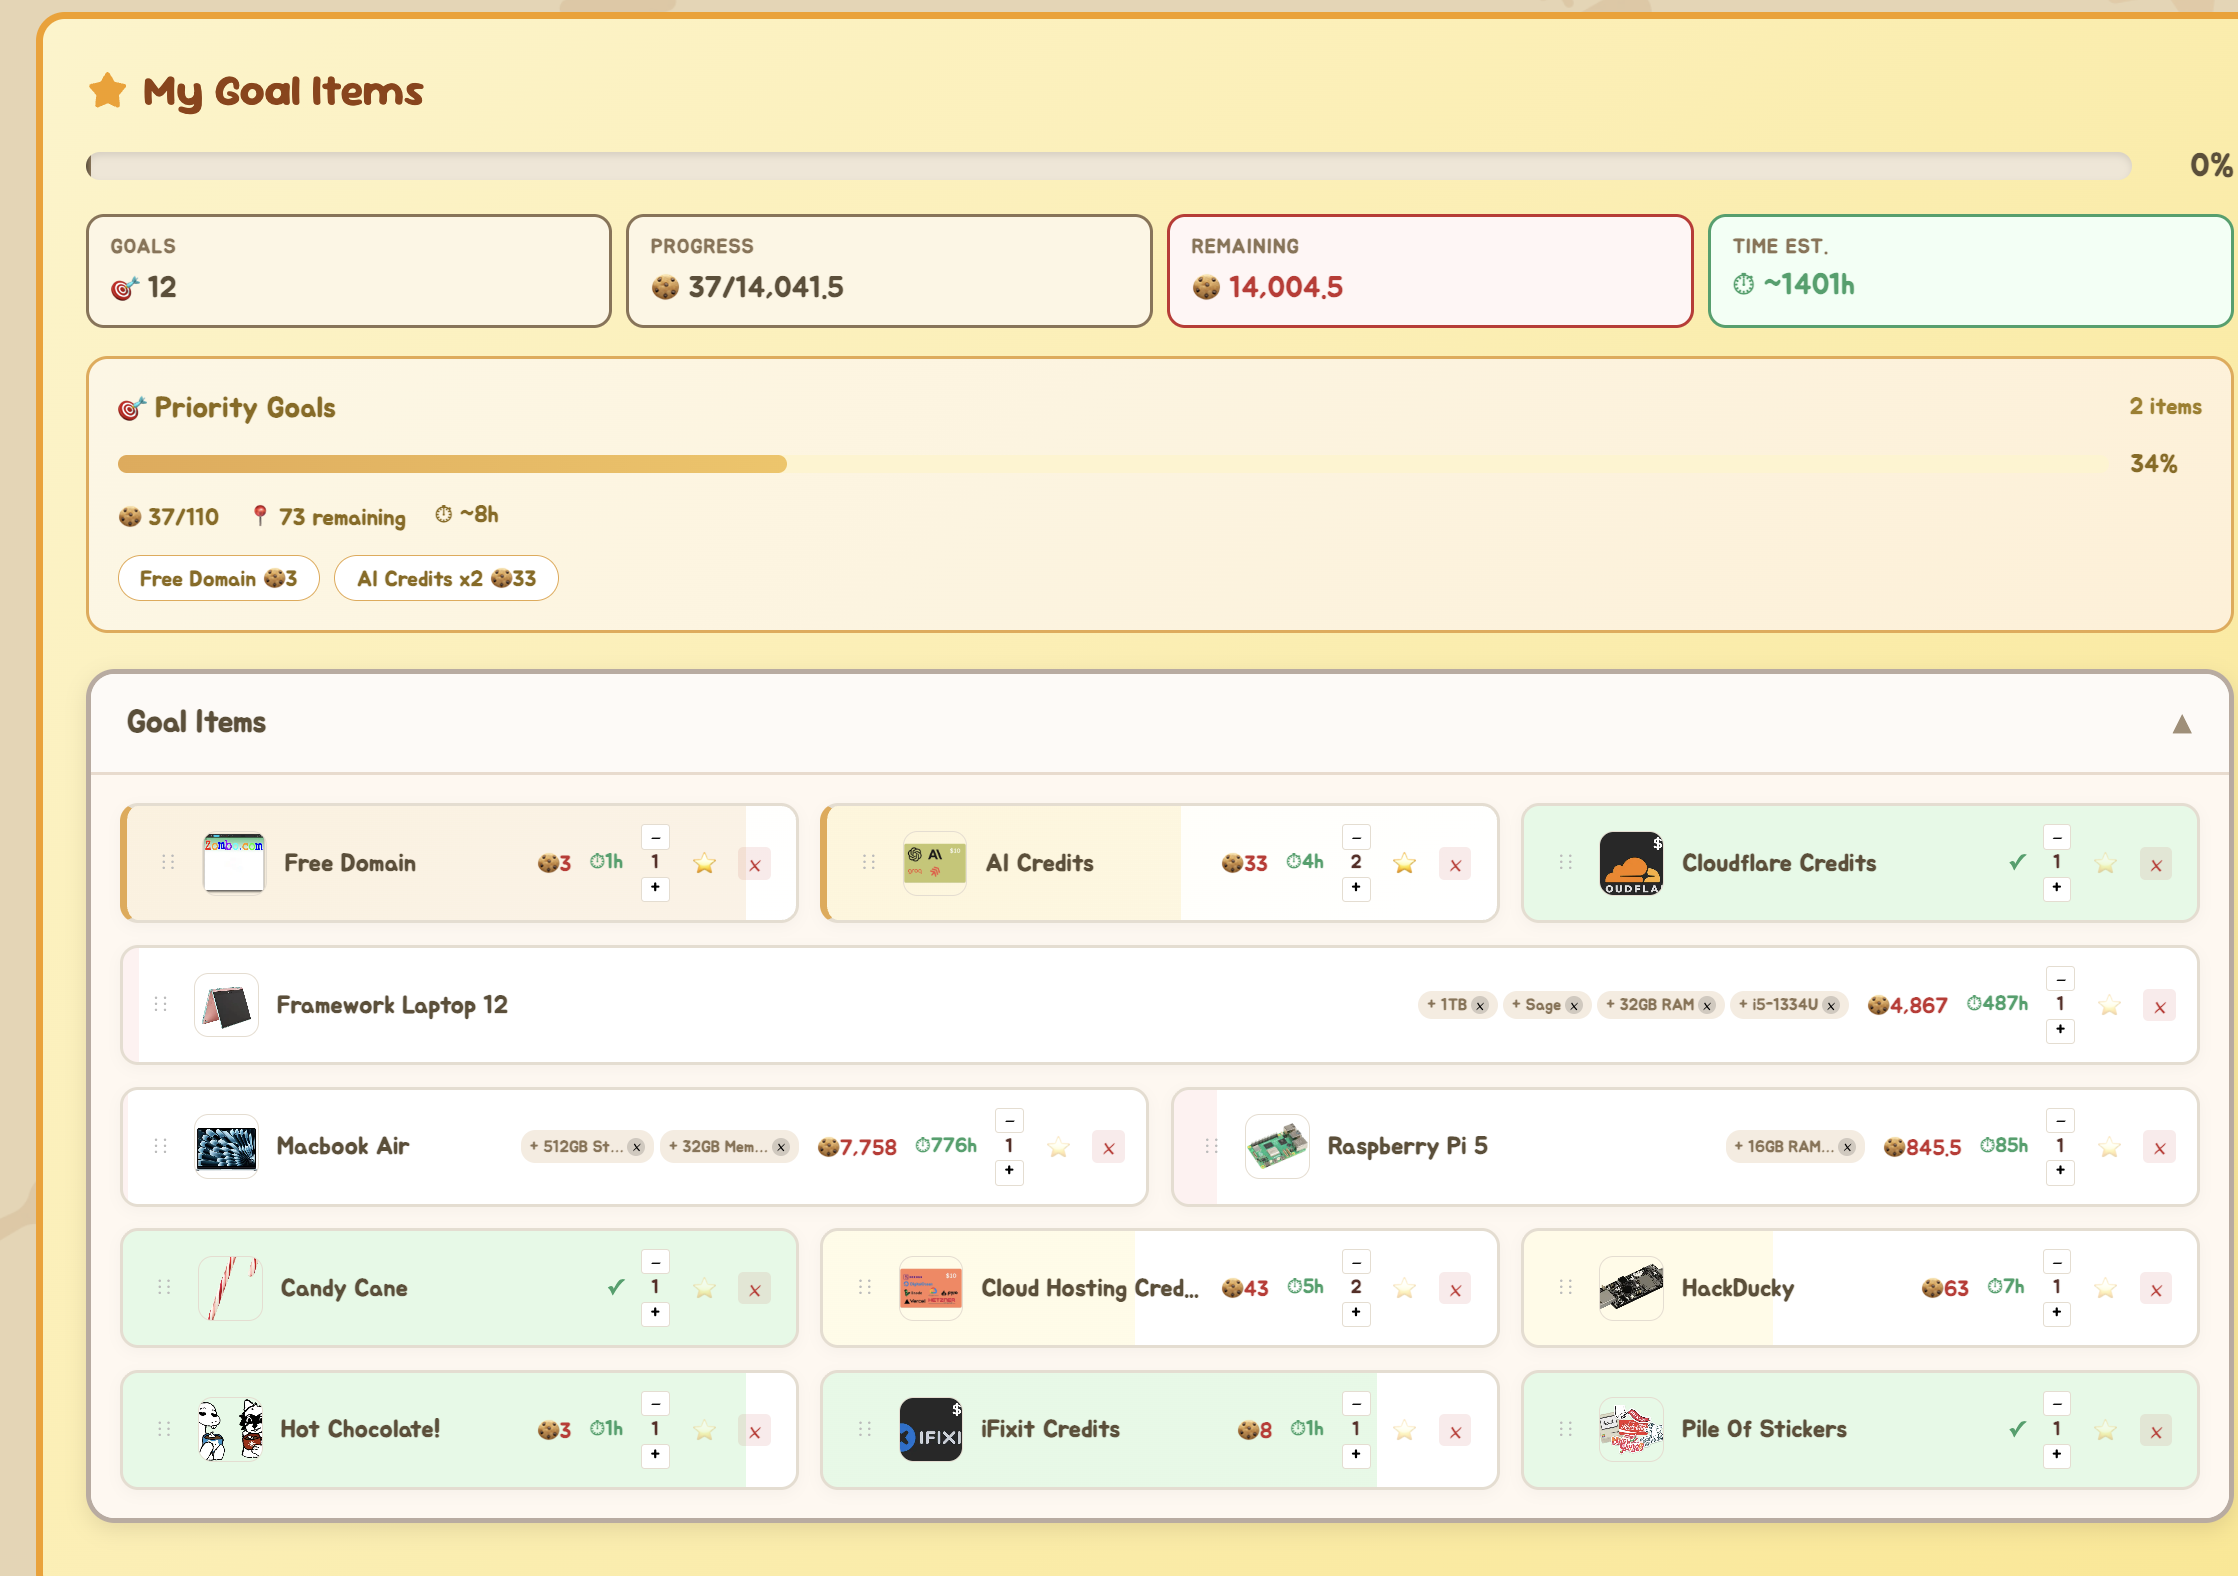
Task: Click the AI Credits x2 priority chip
Action: pos(446,579)
